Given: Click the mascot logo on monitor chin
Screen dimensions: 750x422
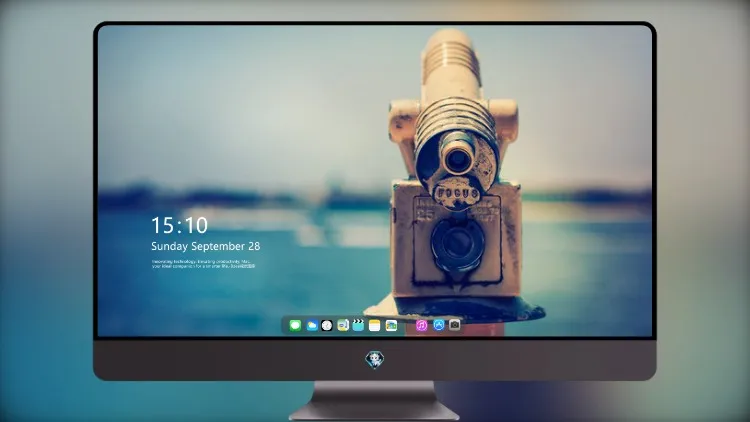Looking at the screenshot, I should (x=375, y=359).
